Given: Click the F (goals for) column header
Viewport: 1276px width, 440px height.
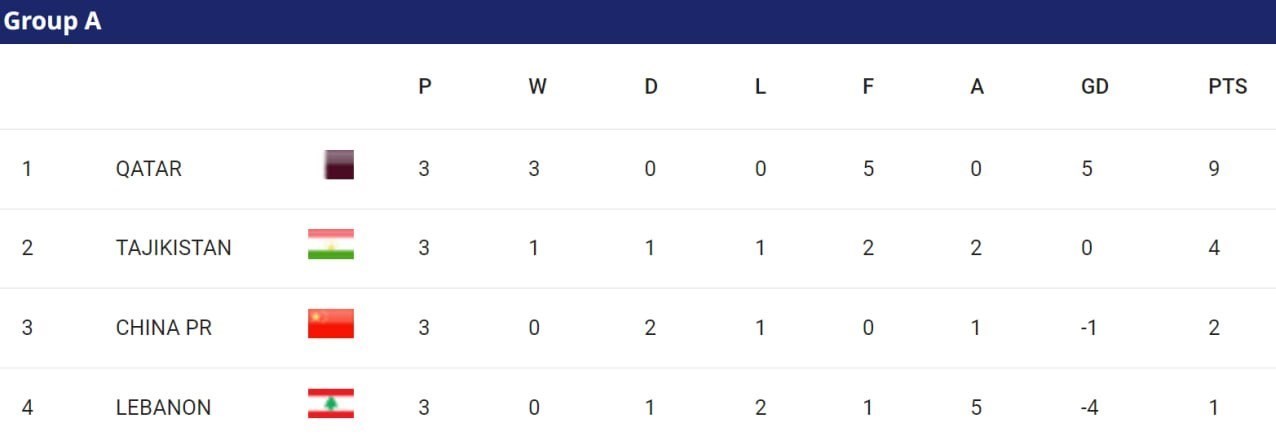Looking at the screenshot, I should (x=868, y=87).
